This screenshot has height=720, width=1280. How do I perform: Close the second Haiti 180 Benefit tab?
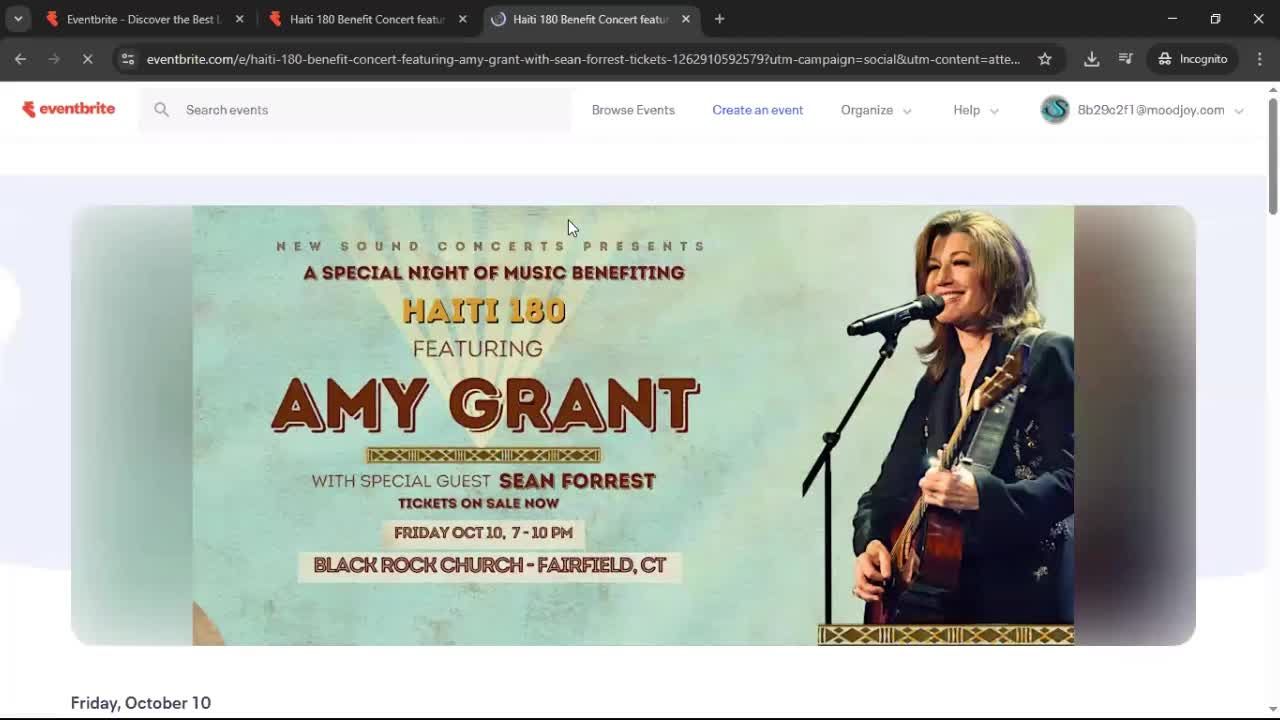click(x=462, y=19)
